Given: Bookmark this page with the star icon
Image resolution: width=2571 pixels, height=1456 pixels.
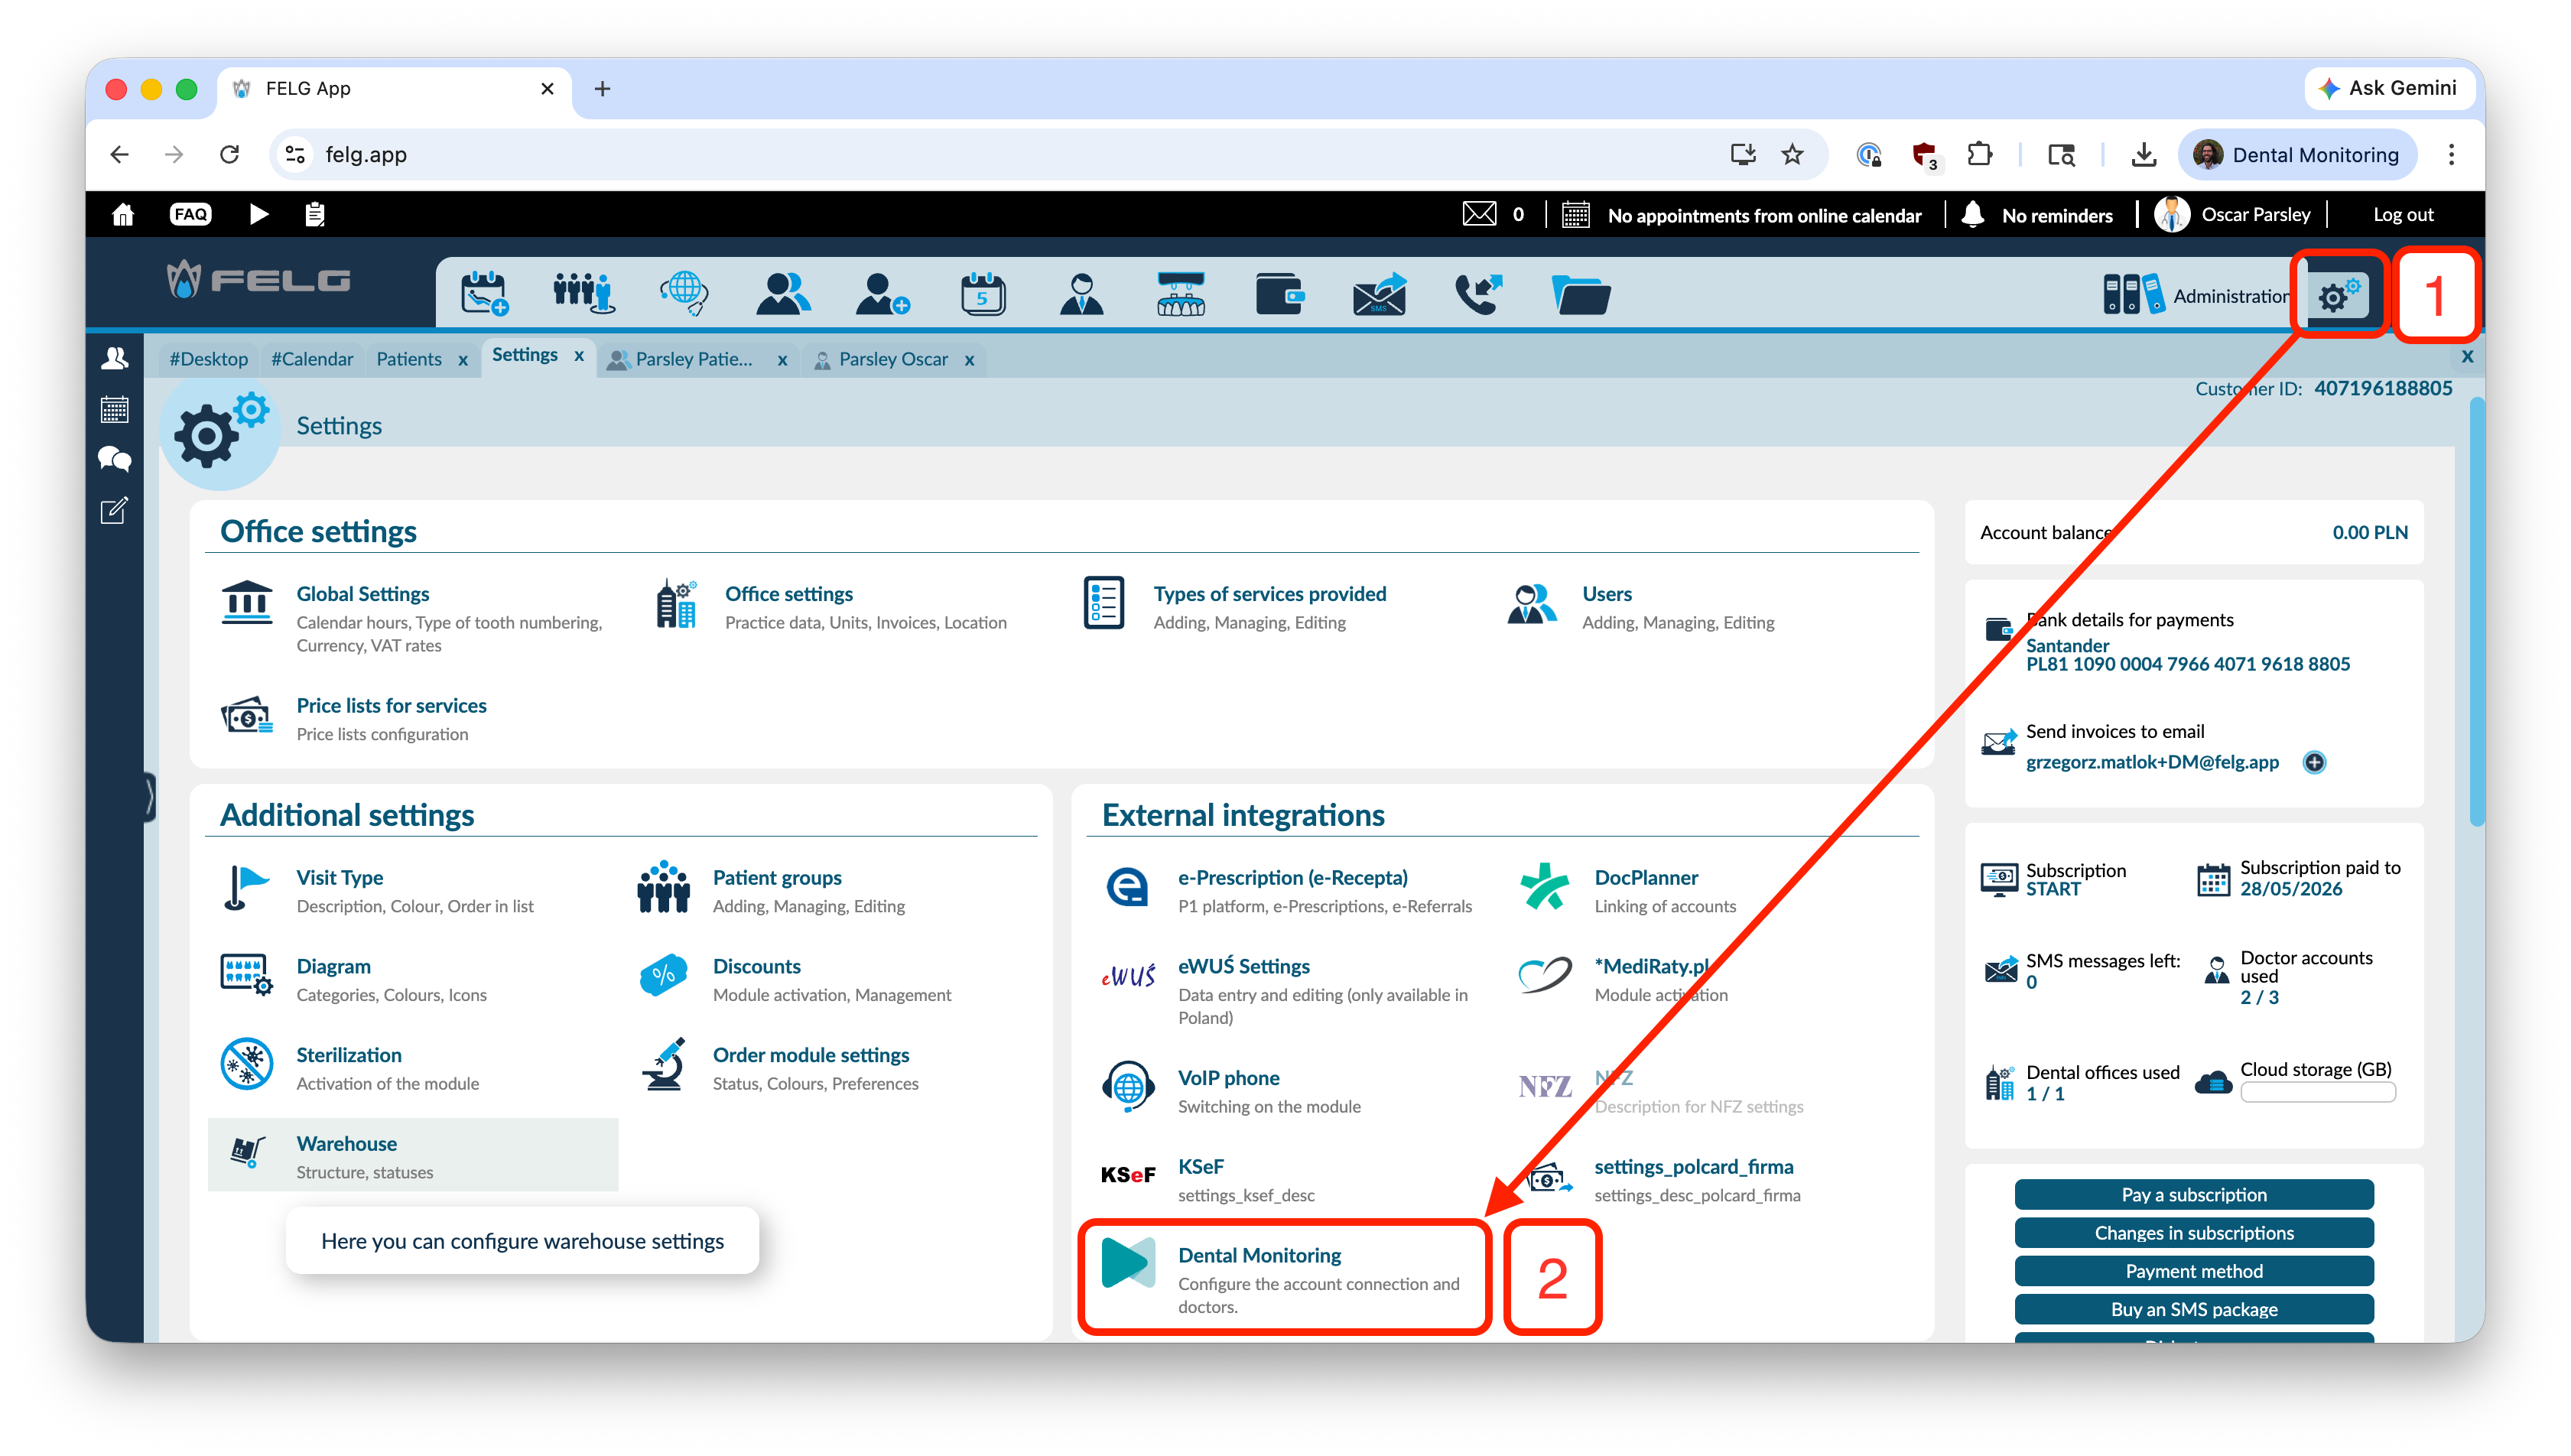Looking at the screenshot, I should coord(1792,154).
